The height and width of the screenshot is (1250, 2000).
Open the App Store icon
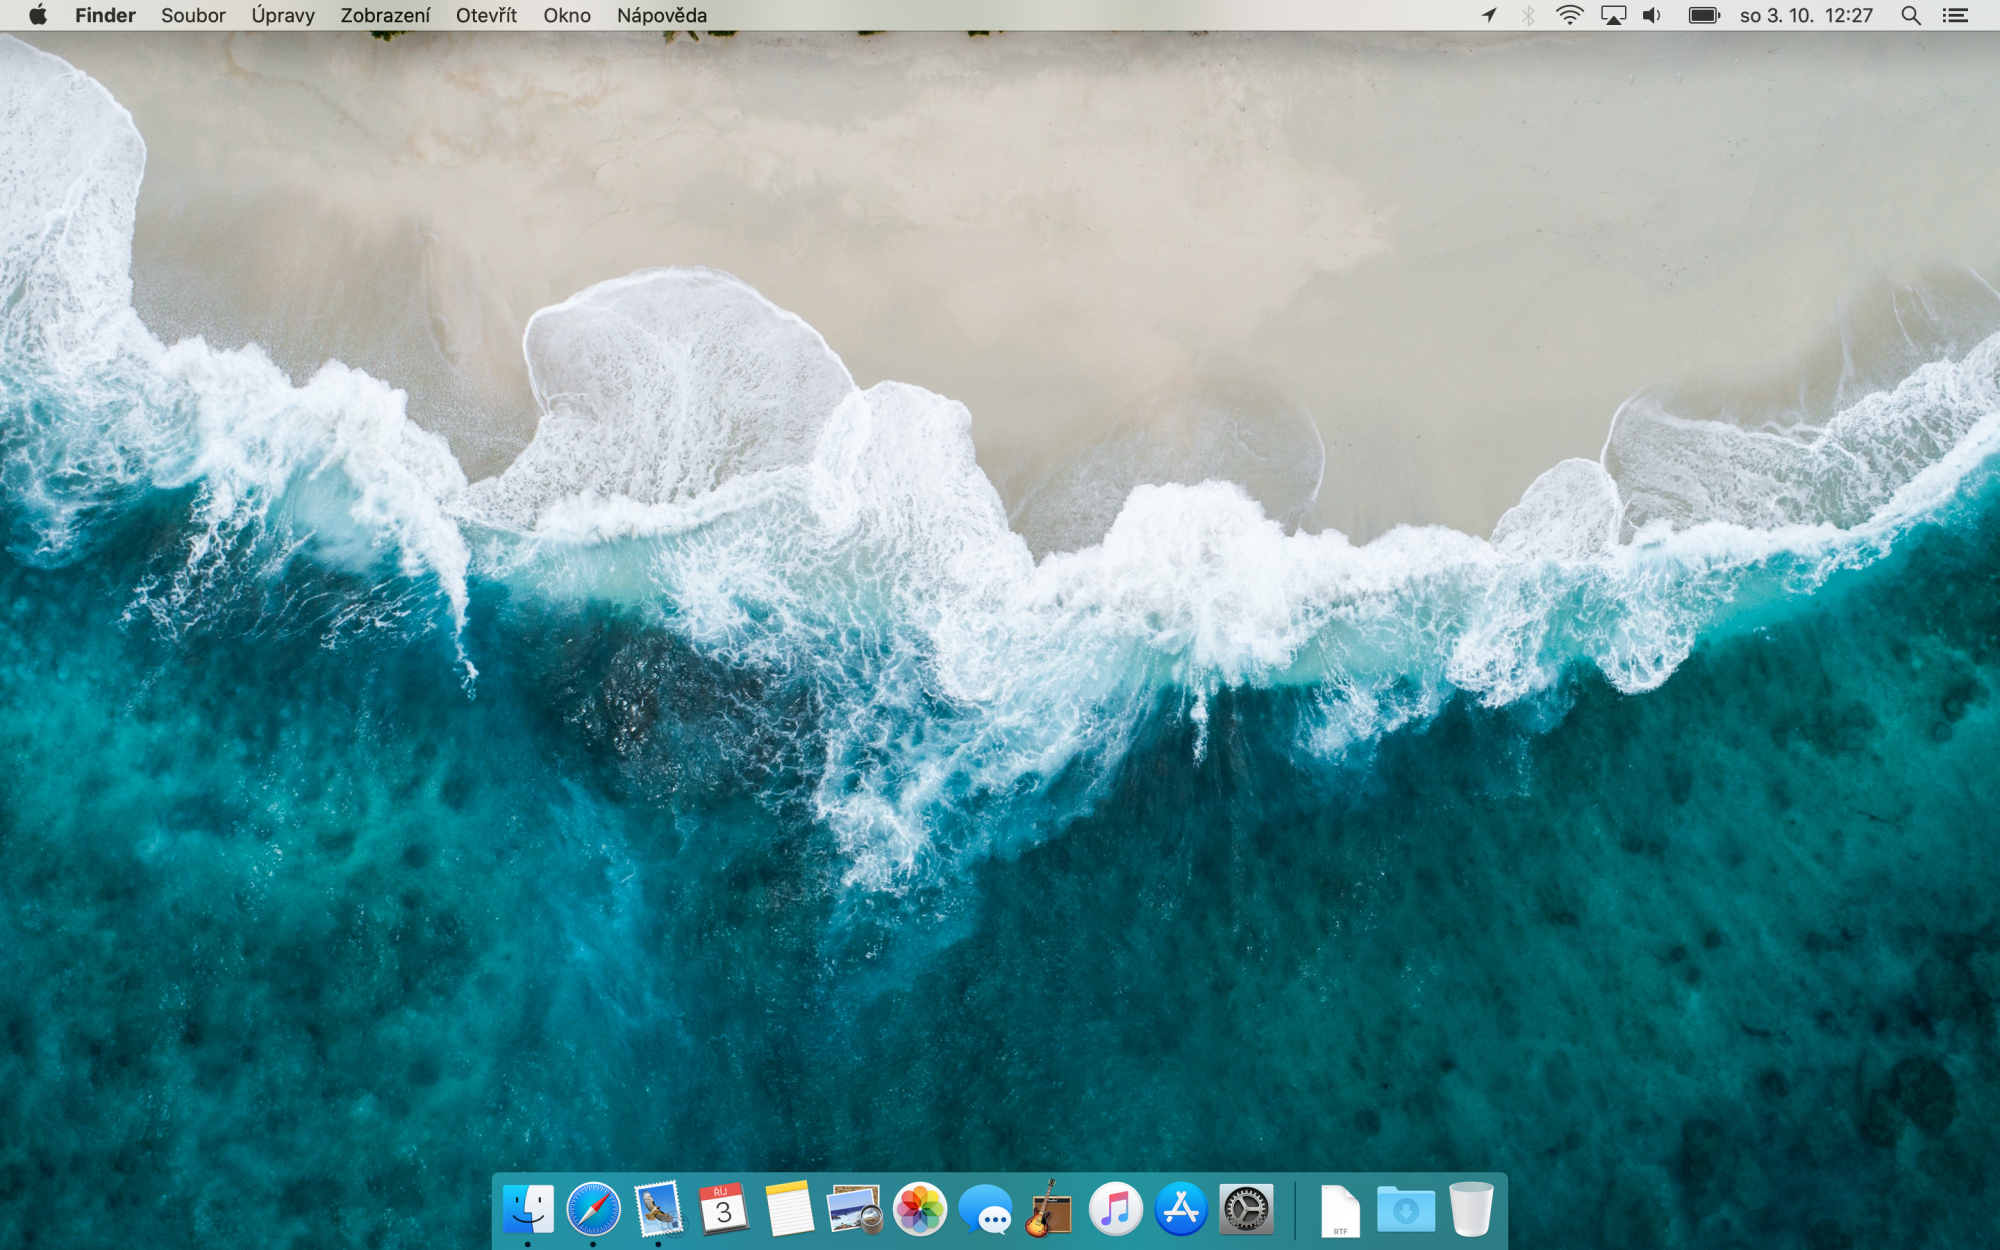point(1181,1209)
